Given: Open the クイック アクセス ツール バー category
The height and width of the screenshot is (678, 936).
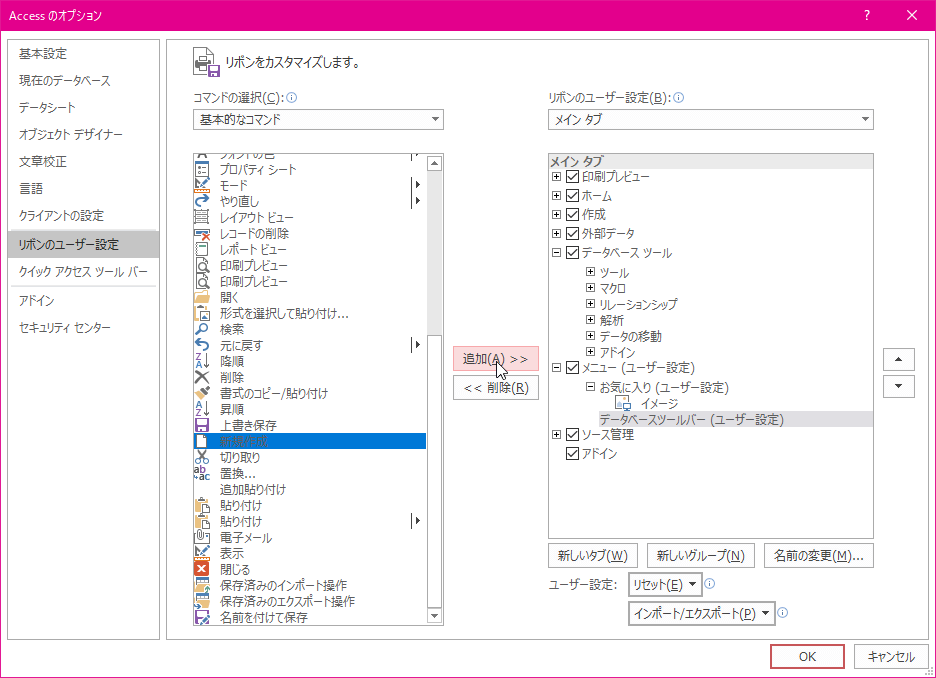Looking at the screenshot, I should click(83, 272).
